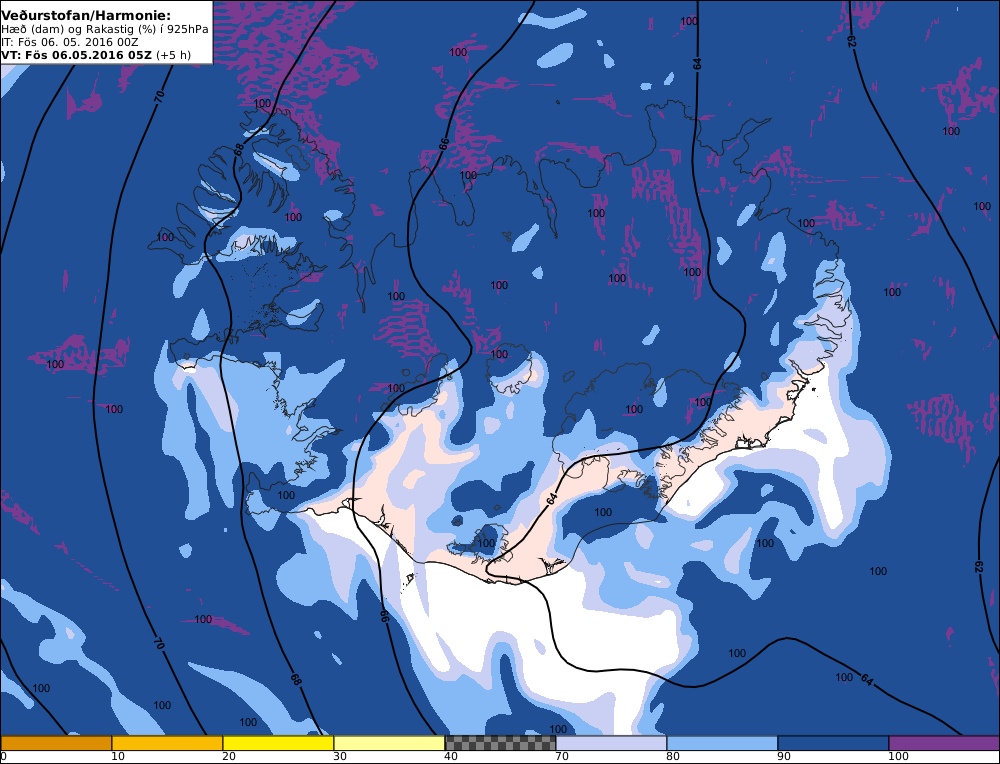The width and height of the screenshot is (1000, 764).
Task: Click the legend tick label '70'
Action: (562, 756)
